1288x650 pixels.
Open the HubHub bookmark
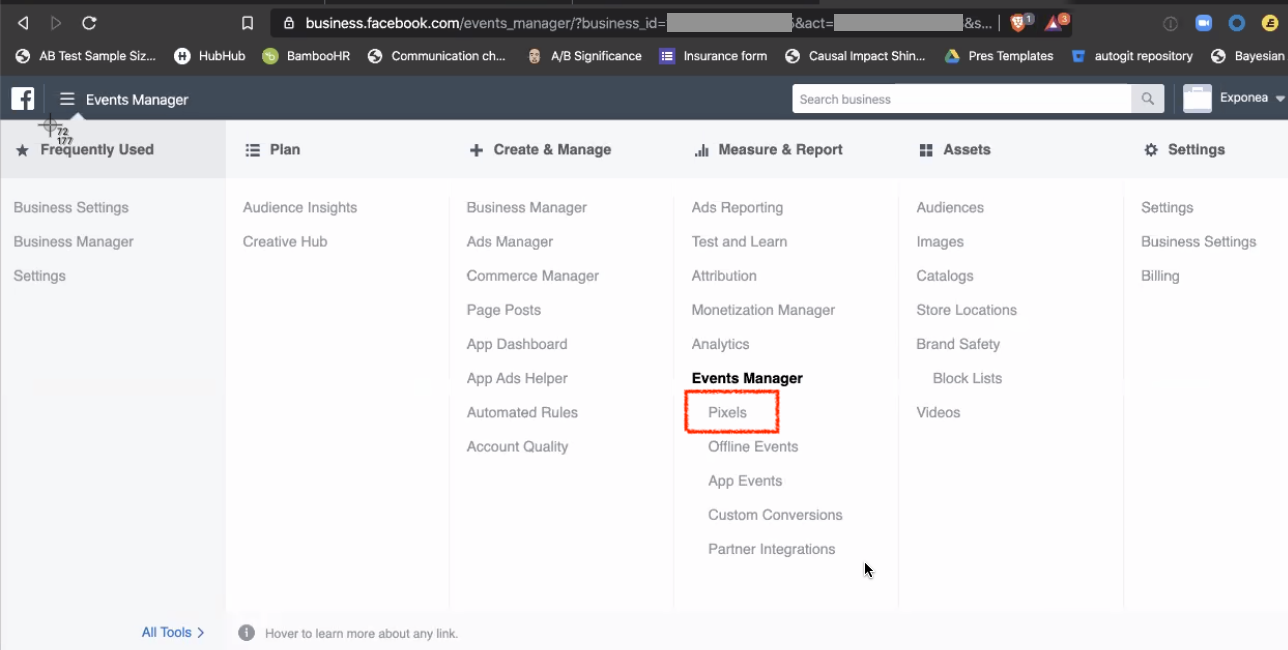pos(210,56)
